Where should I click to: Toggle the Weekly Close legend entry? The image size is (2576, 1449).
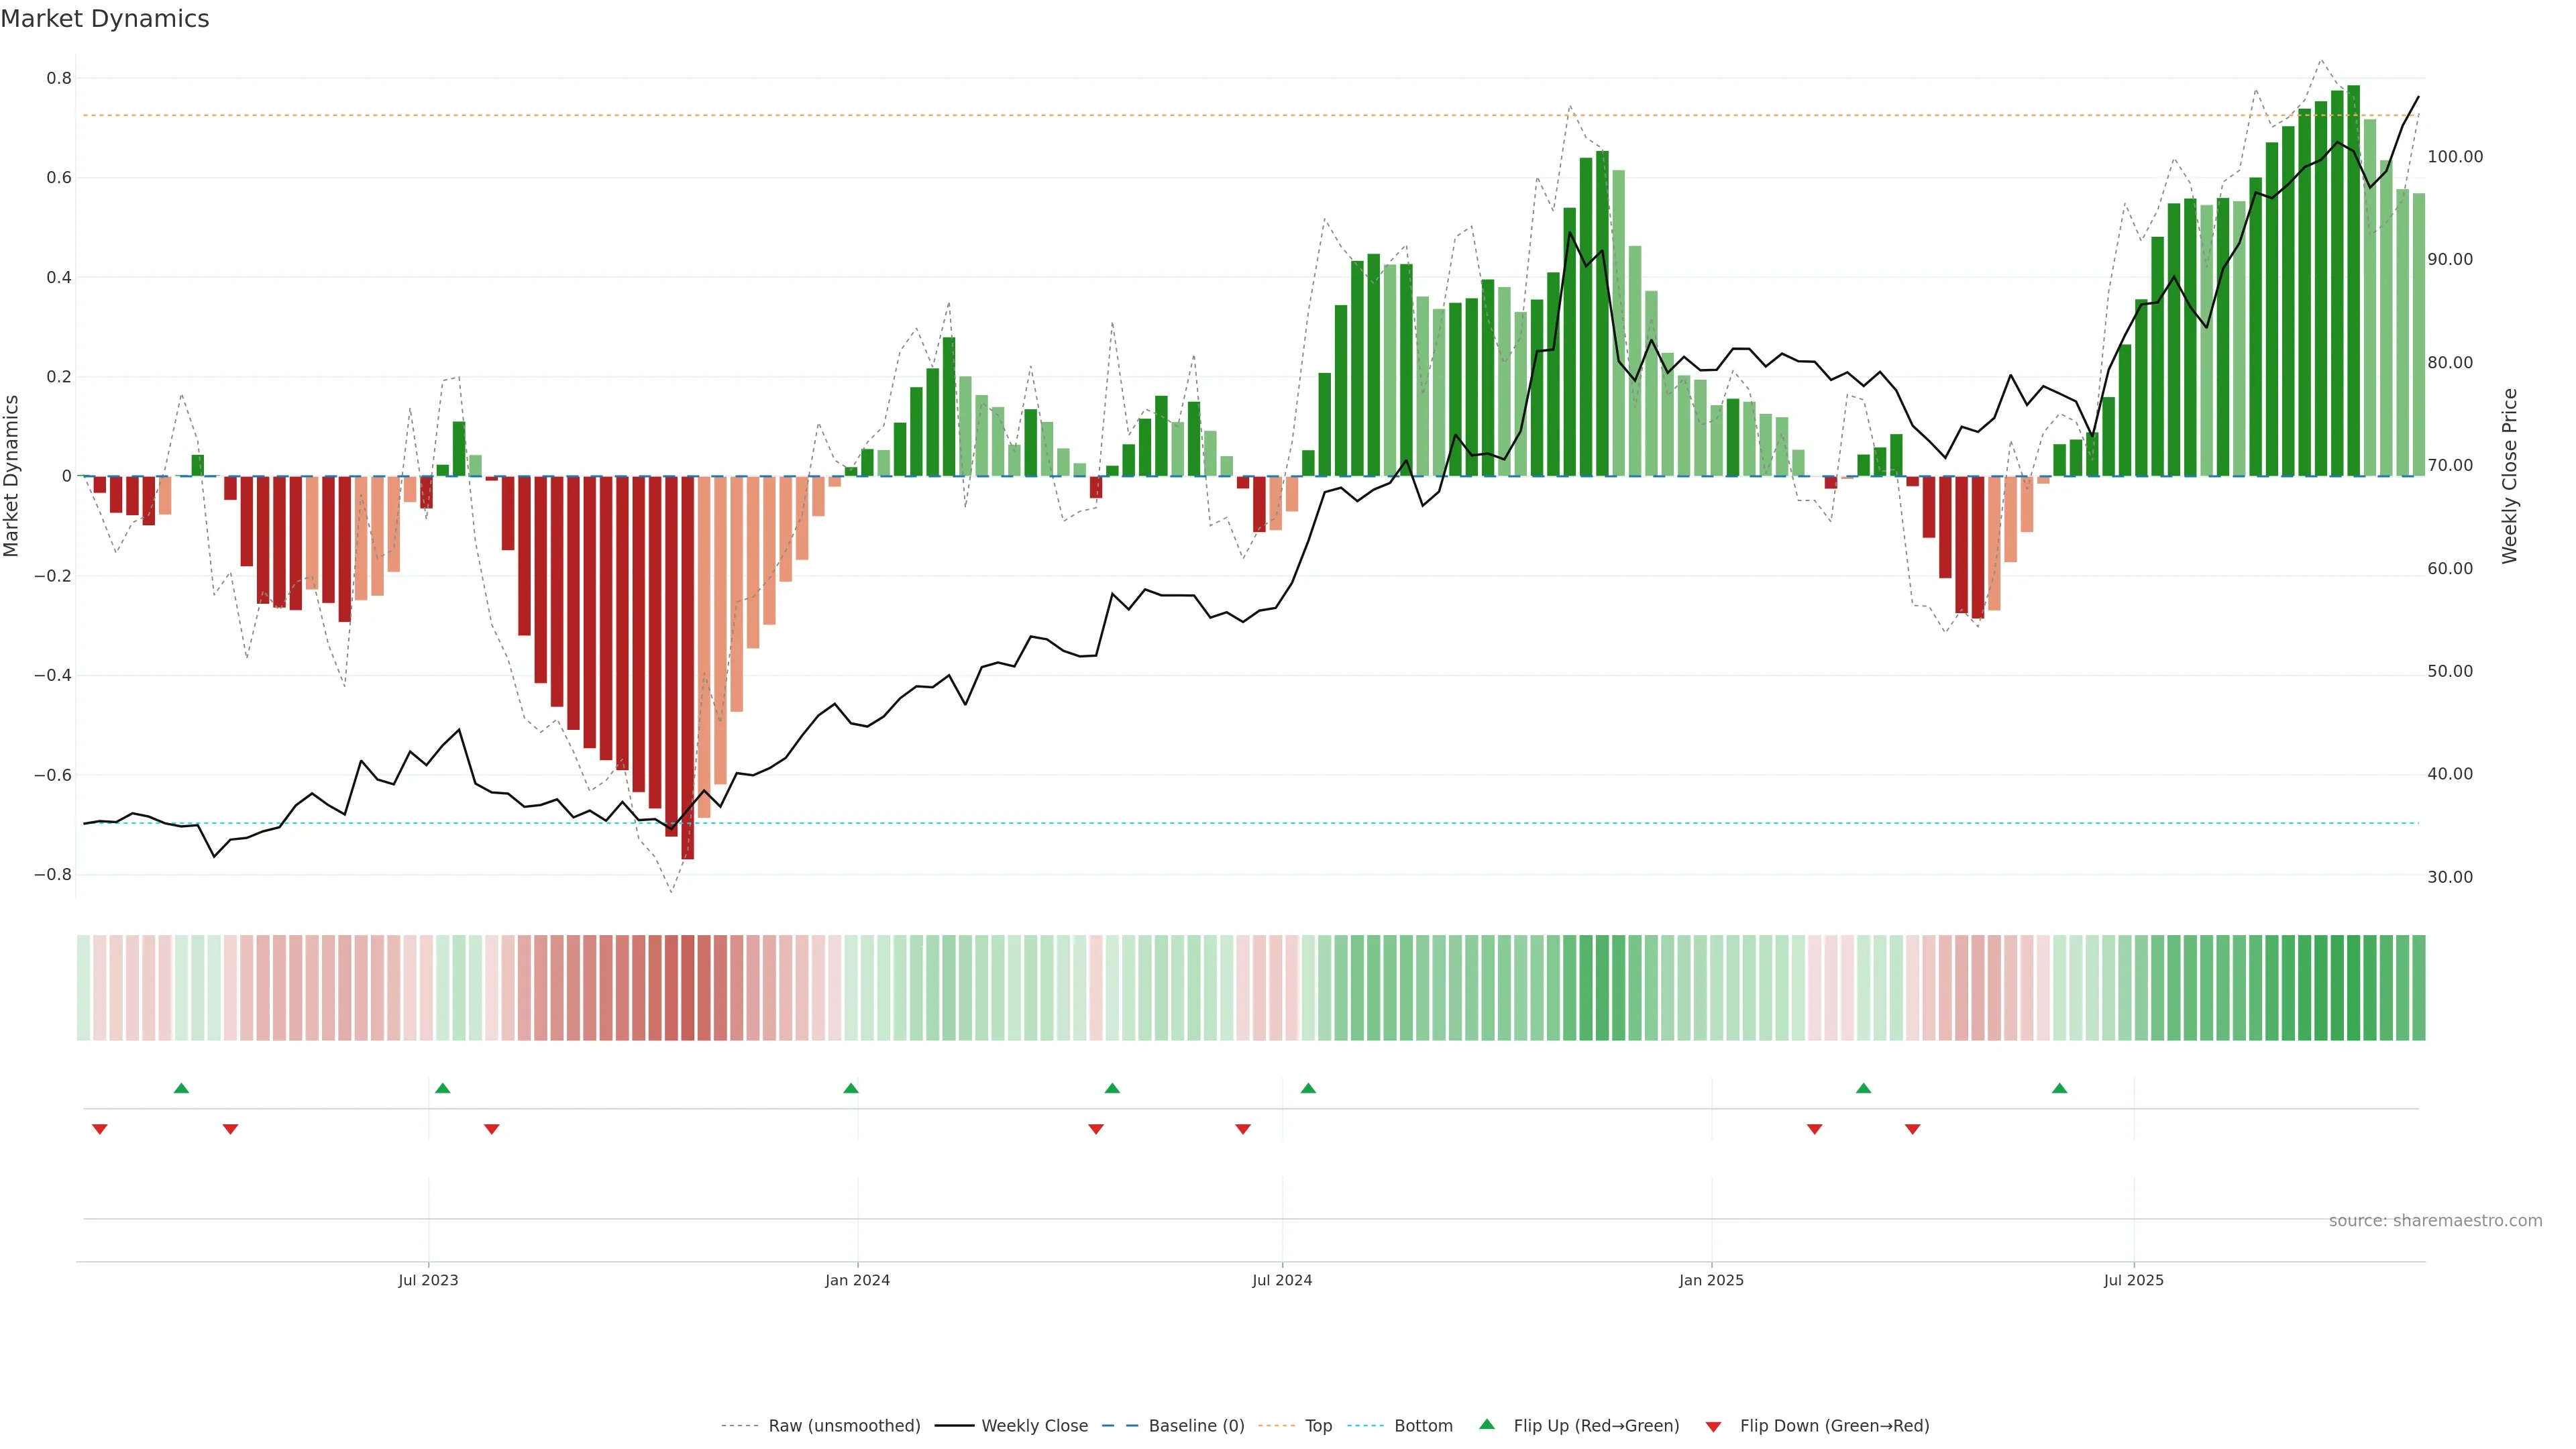1034,1425
